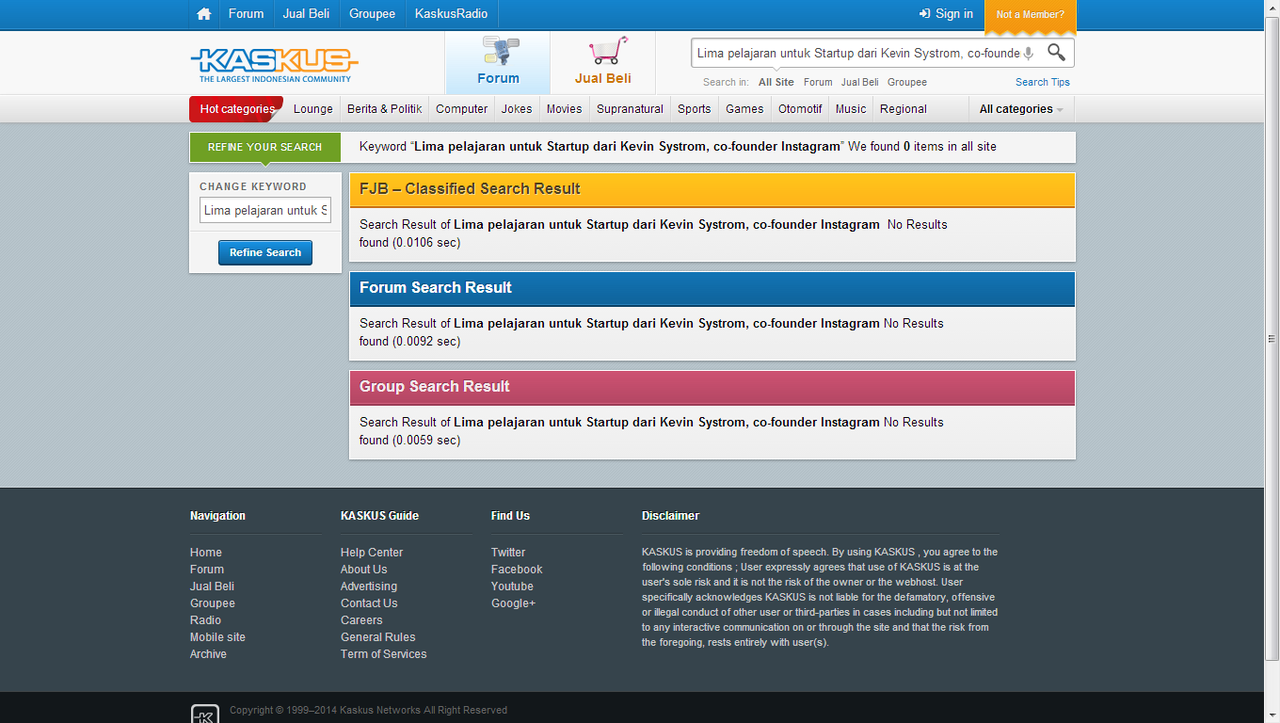Open Advertising footer link
Viewport: 1280px width, 723px height.
coord(369,586)
